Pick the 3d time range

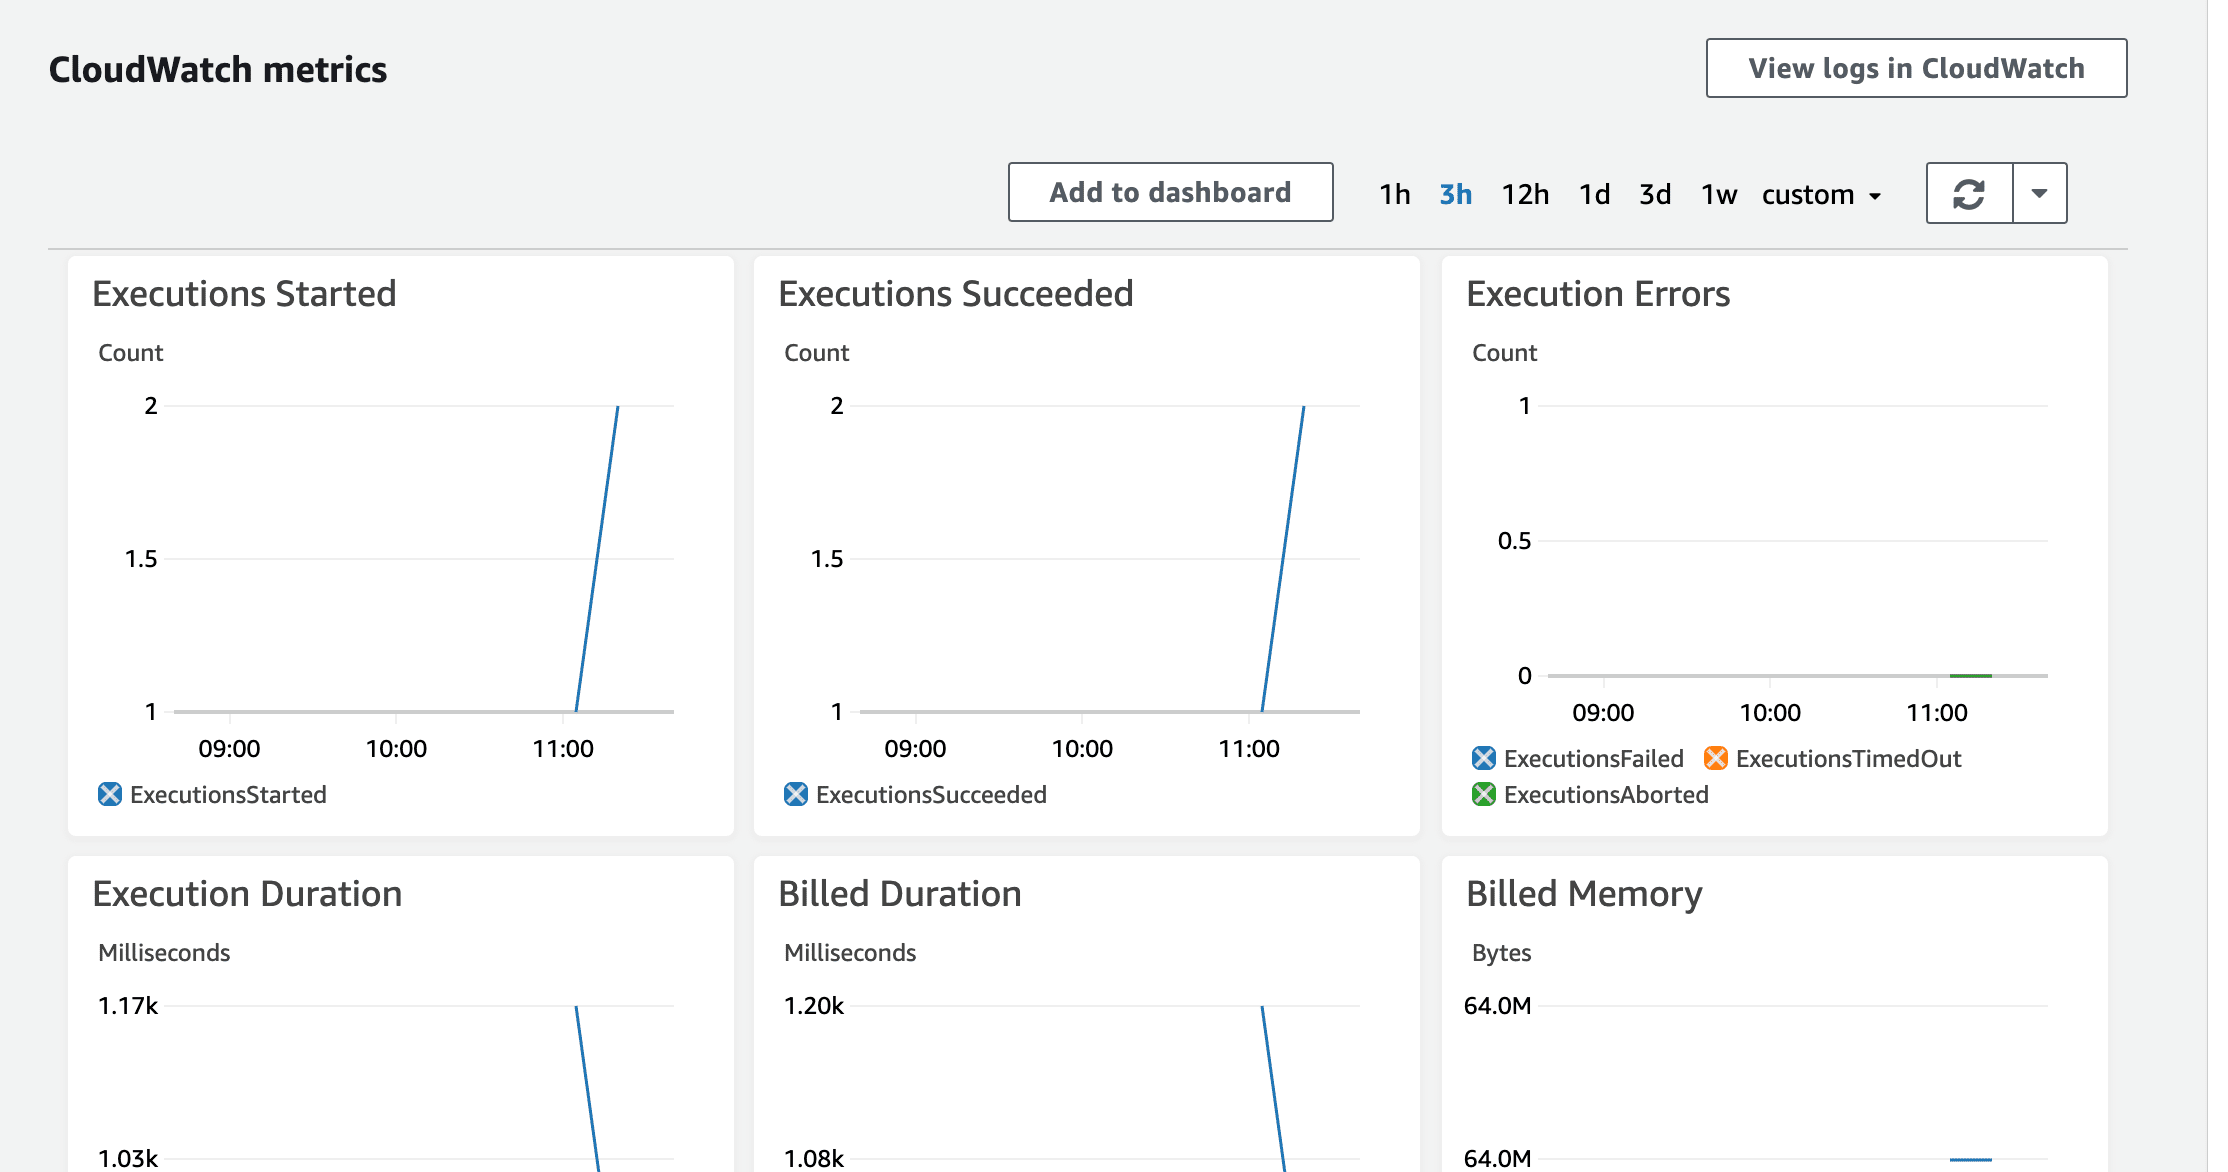click(1655, 194)
